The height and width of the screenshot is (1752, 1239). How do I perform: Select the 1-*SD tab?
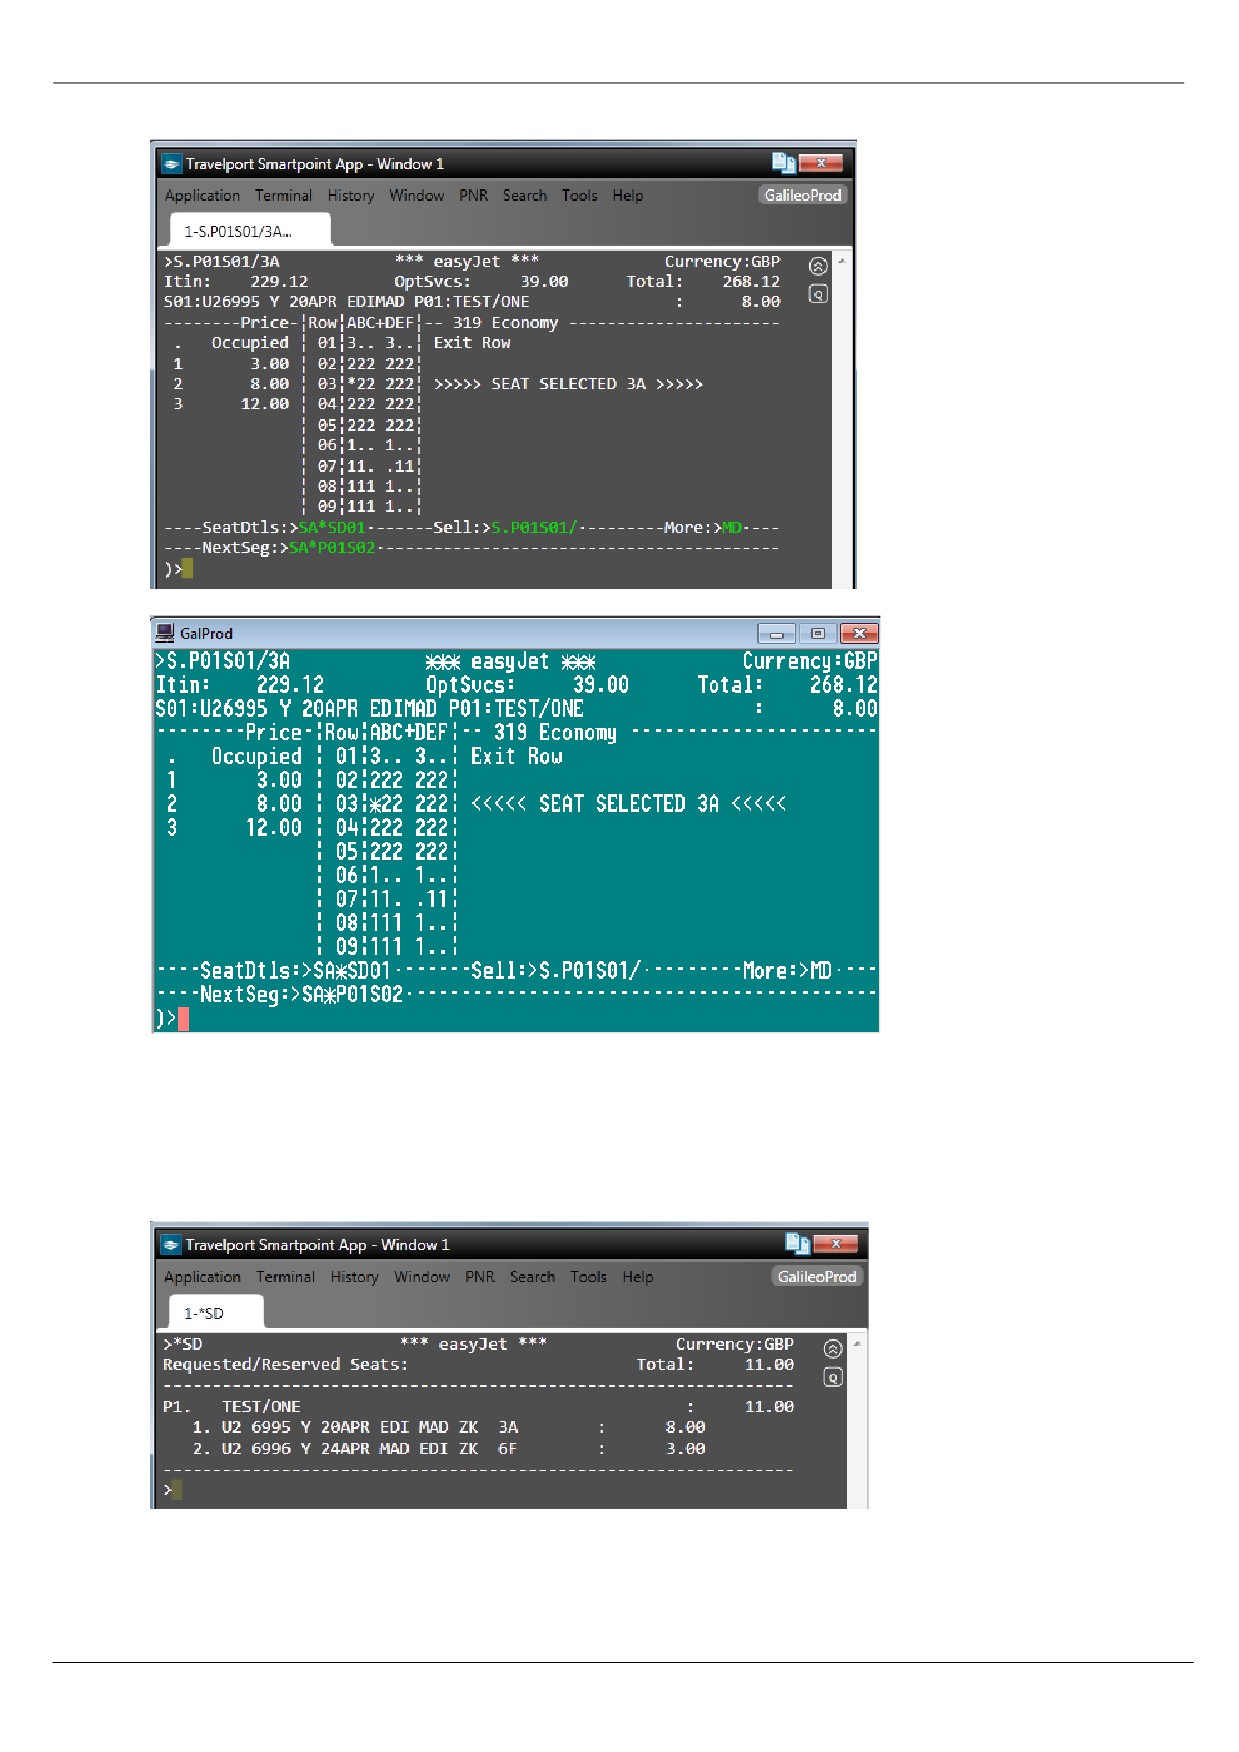coord(216,1312)
